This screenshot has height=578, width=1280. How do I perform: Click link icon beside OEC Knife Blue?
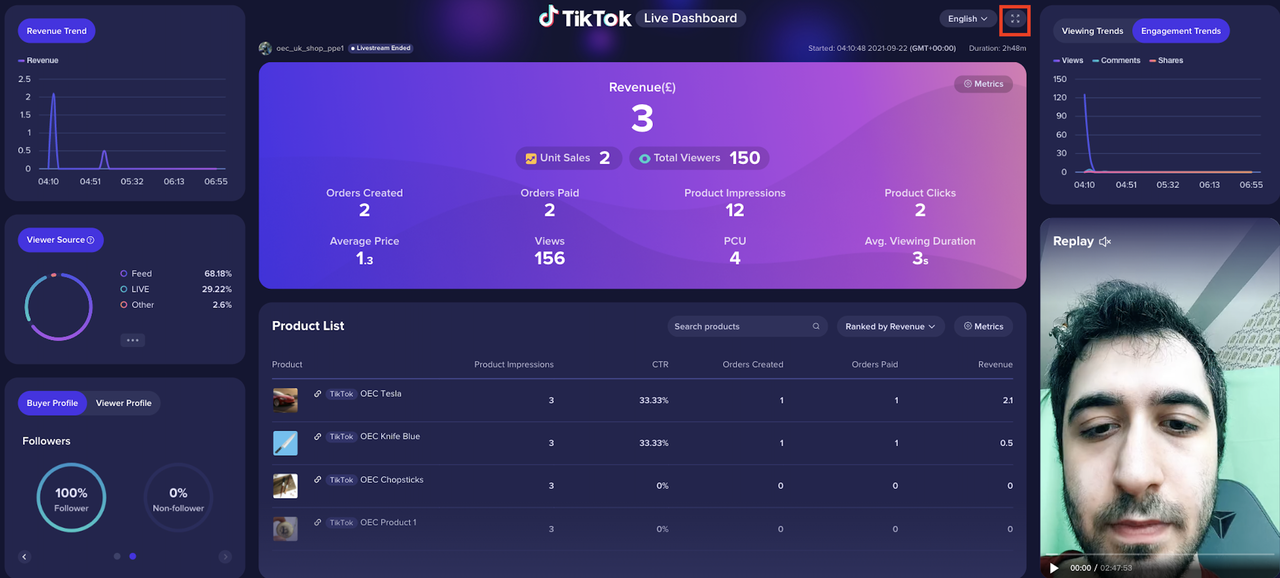pyautogui.click(x=318, y=437)
